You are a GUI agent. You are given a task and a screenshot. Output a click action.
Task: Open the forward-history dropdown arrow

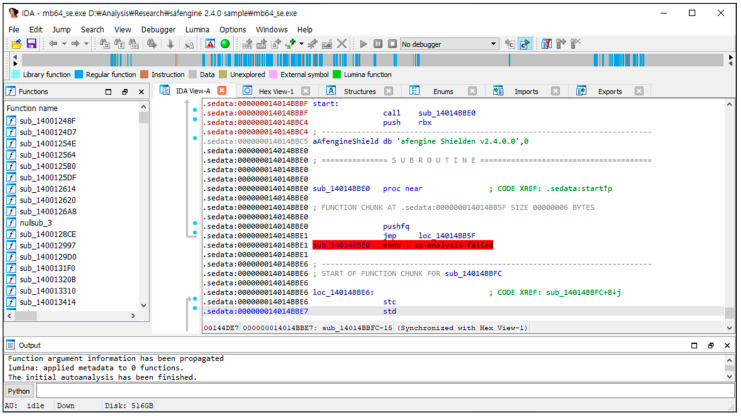86,44
